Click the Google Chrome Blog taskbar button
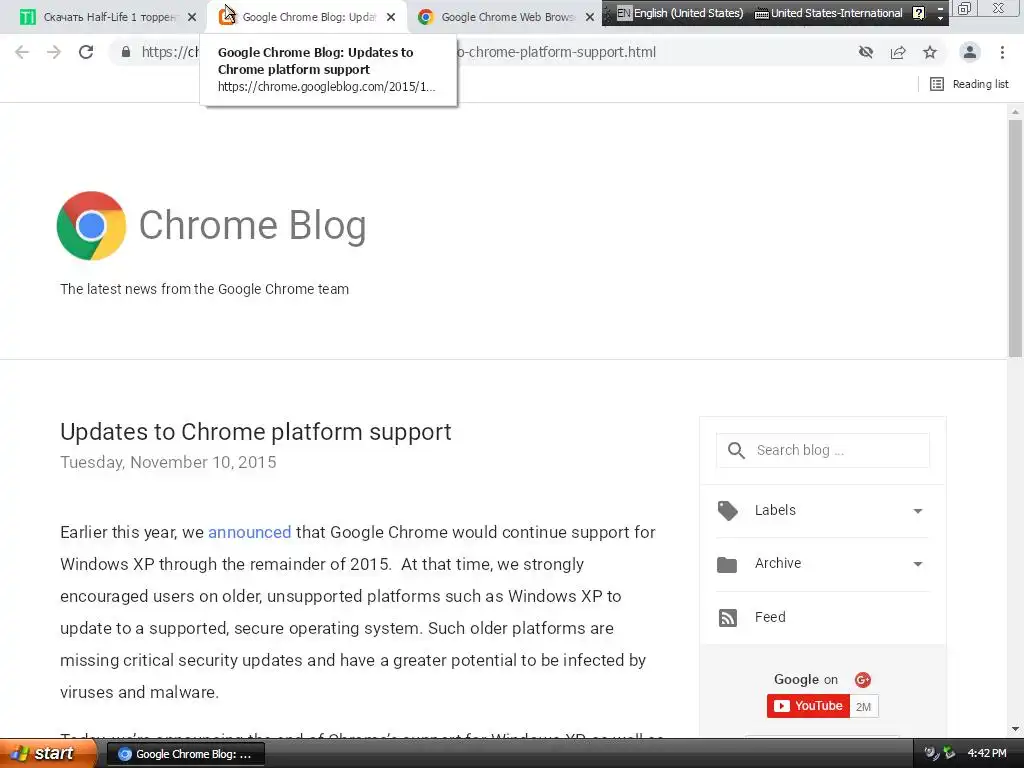This screenshot has height=768, width=1024. (x=185, y=754)
